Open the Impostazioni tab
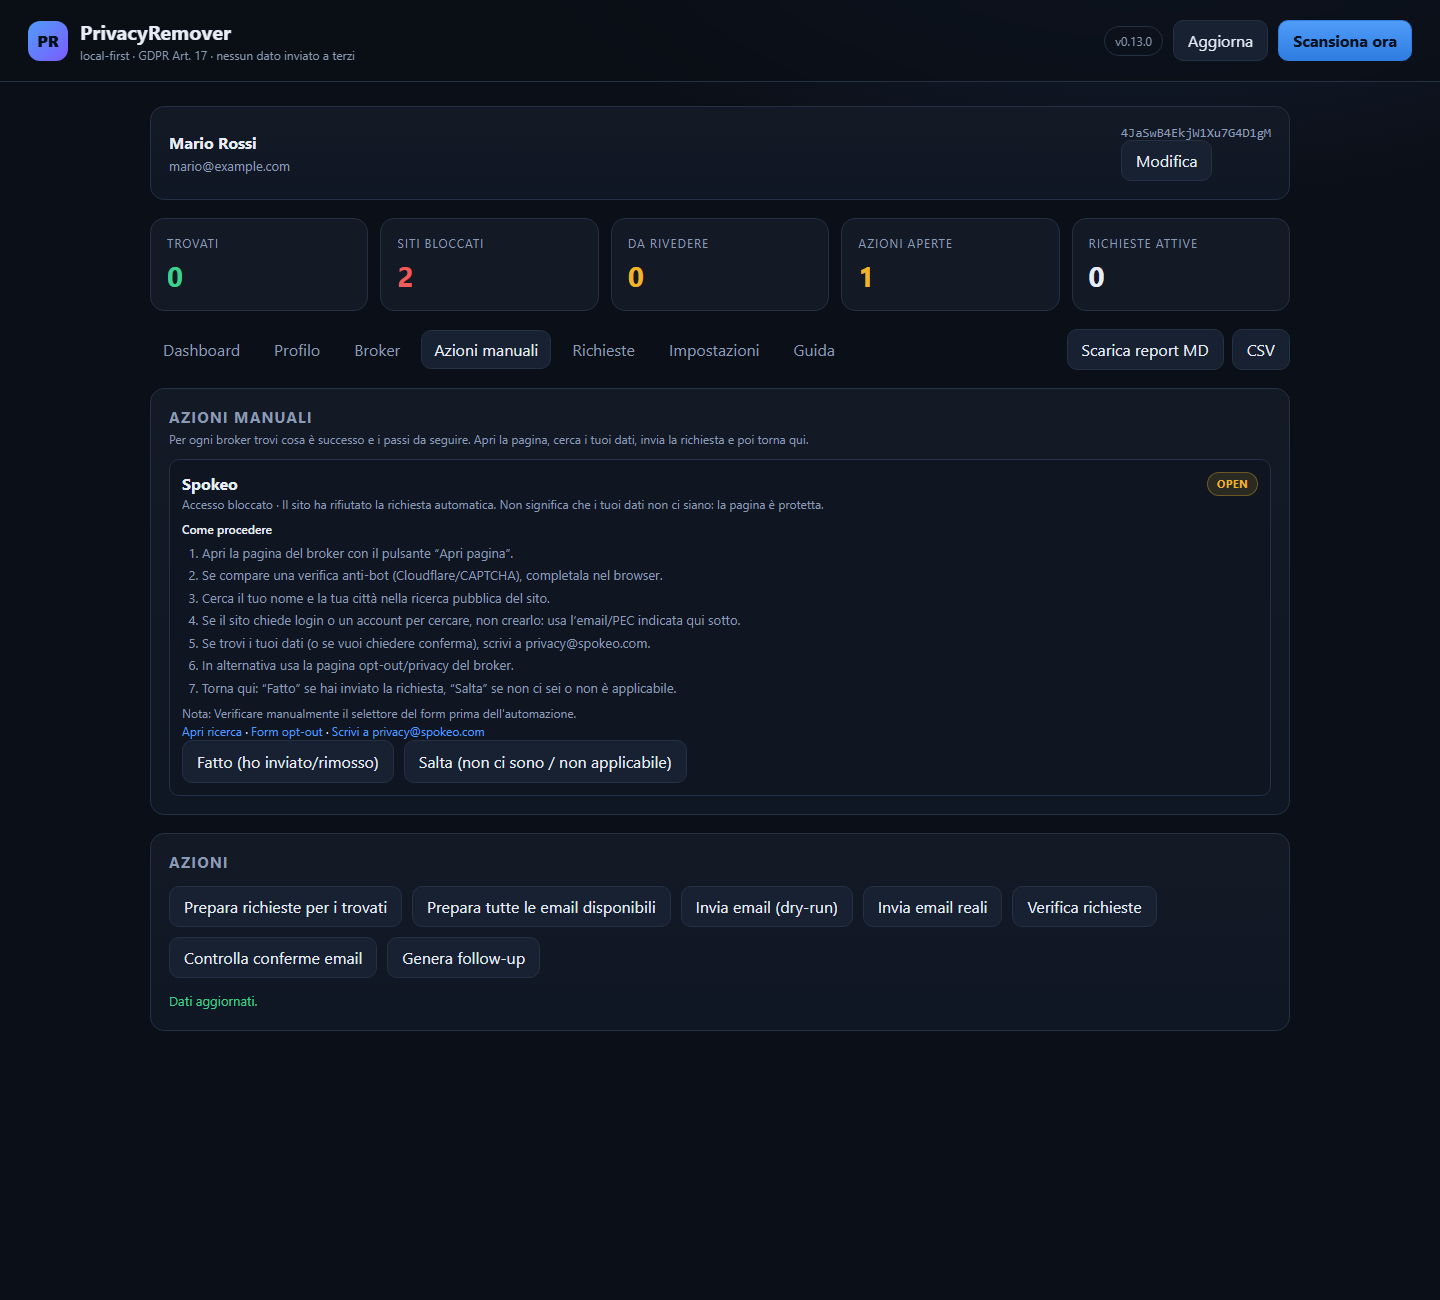The image size is (1440, 1300). click(714, 350)
